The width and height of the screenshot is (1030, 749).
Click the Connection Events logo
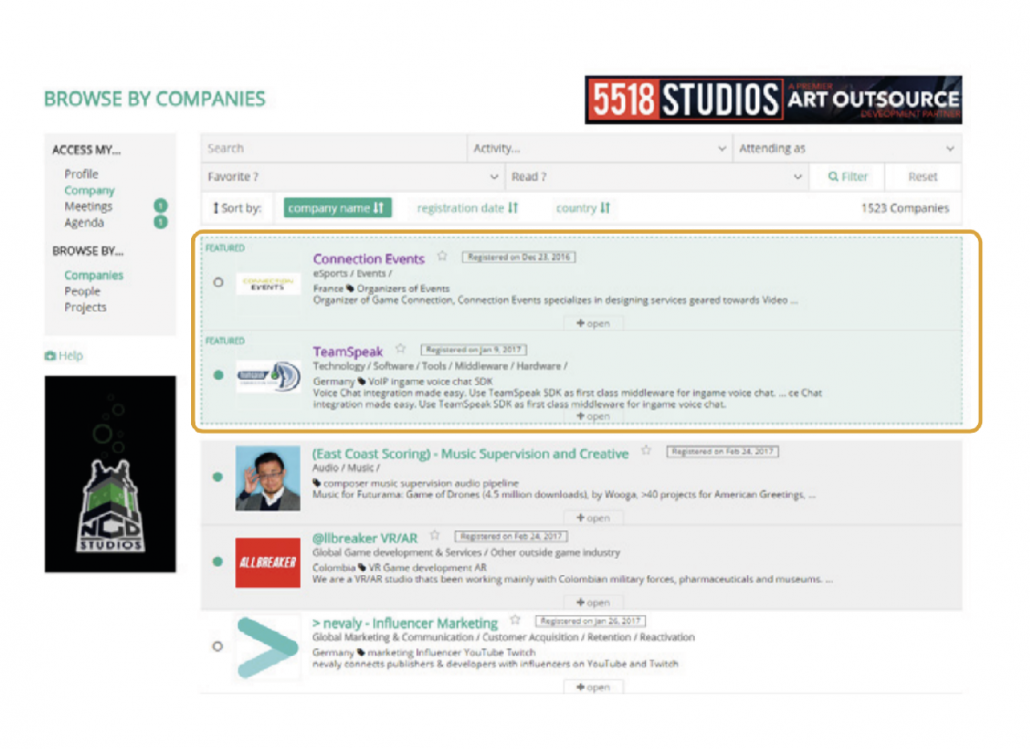[268, 284]
